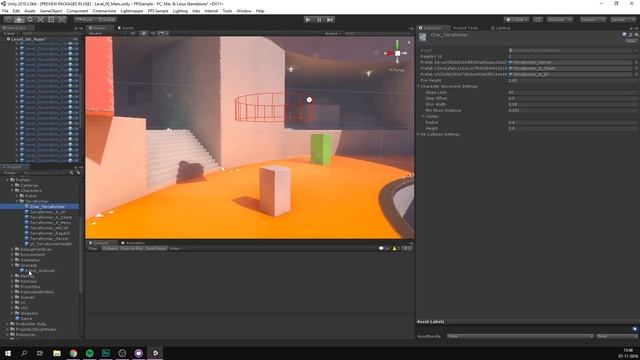Toggle scene audio in Scene view
The height and width of the screenshot is (360, 640).
click(153, 33)
